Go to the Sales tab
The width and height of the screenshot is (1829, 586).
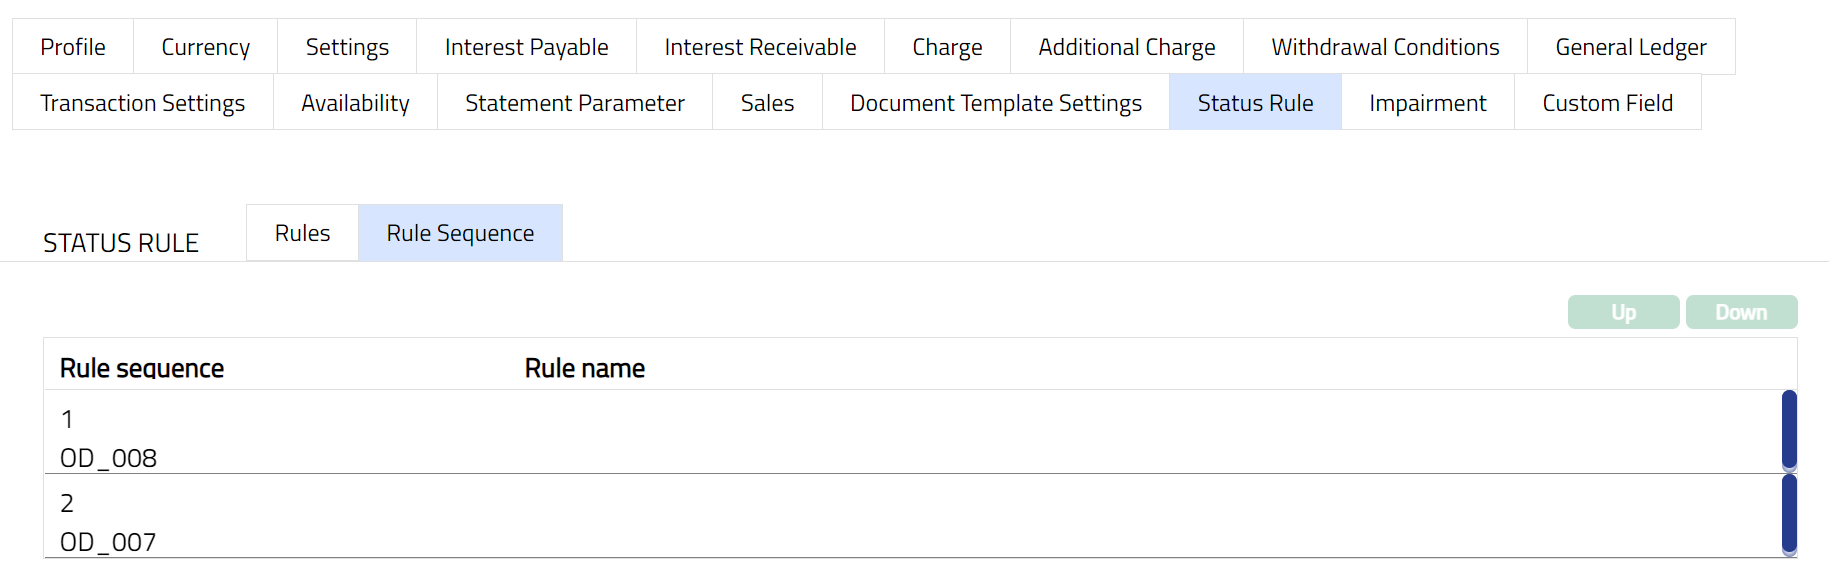click(x=767, y=103)
